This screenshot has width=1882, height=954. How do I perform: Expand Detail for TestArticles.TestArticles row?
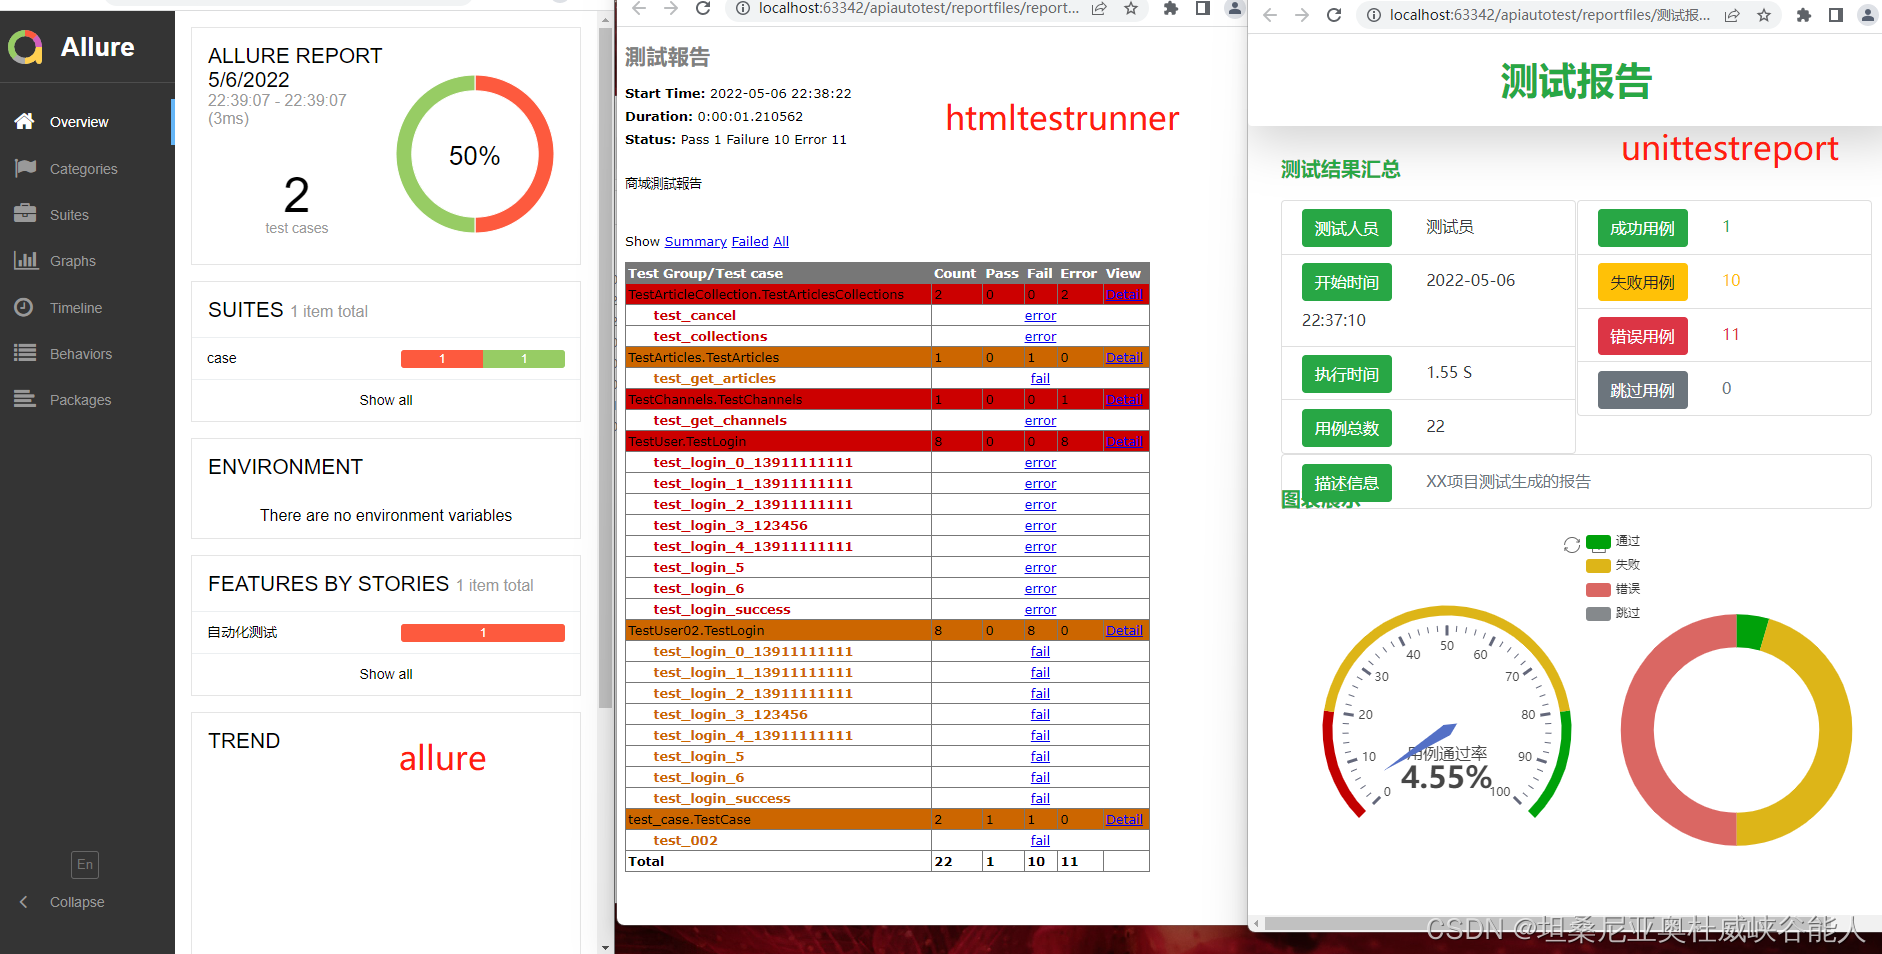pos(1124,358)
